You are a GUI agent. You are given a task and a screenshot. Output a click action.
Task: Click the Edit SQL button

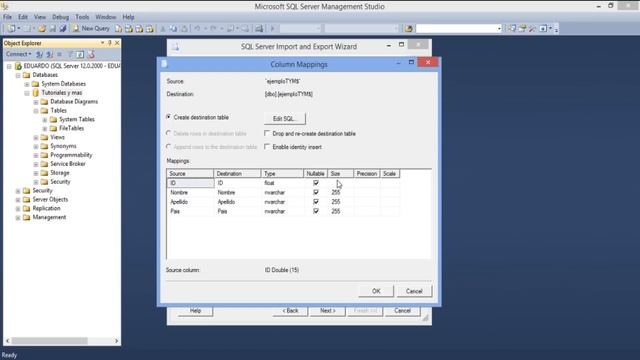pyautogui.click(x=284, y=119)
